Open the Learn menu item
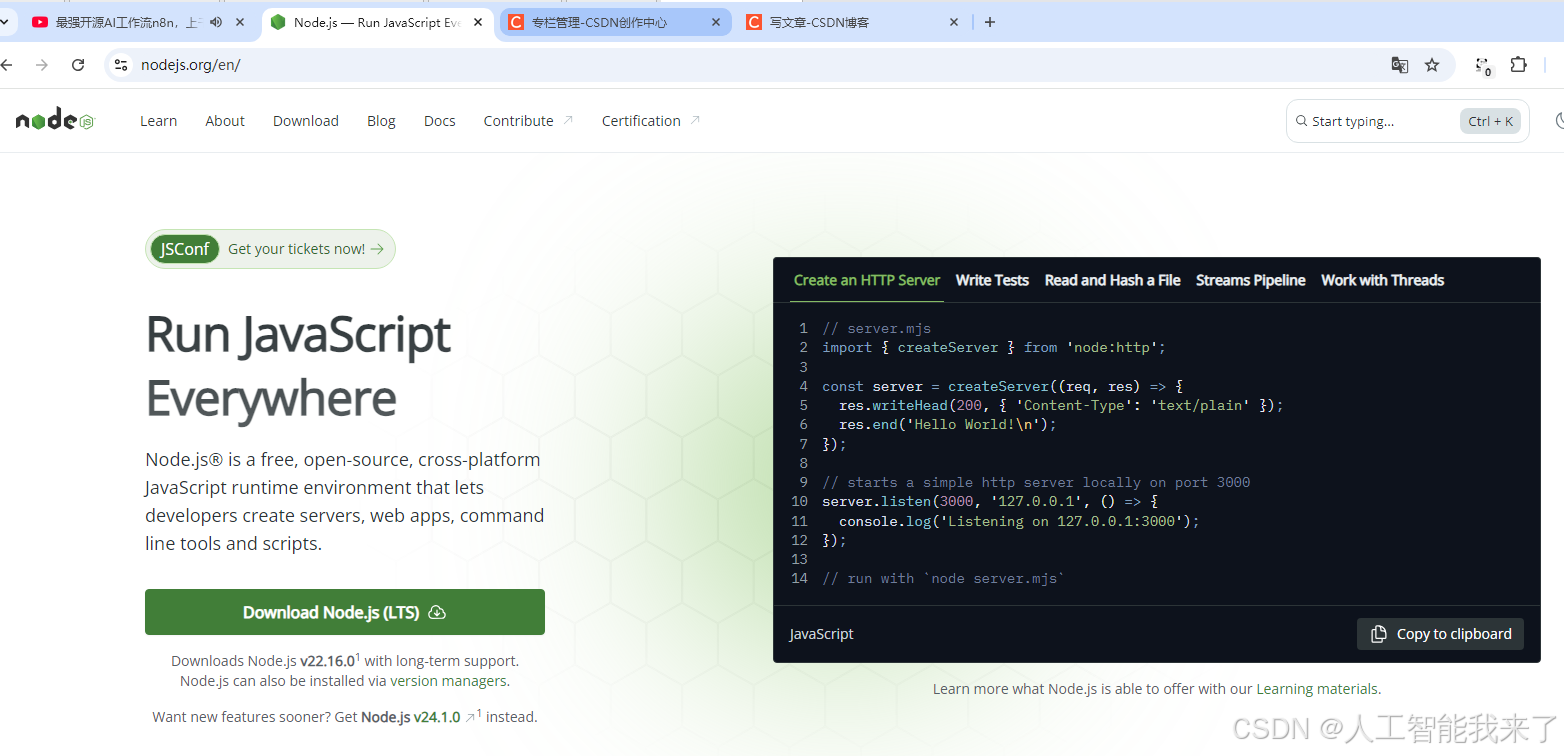 158,121
